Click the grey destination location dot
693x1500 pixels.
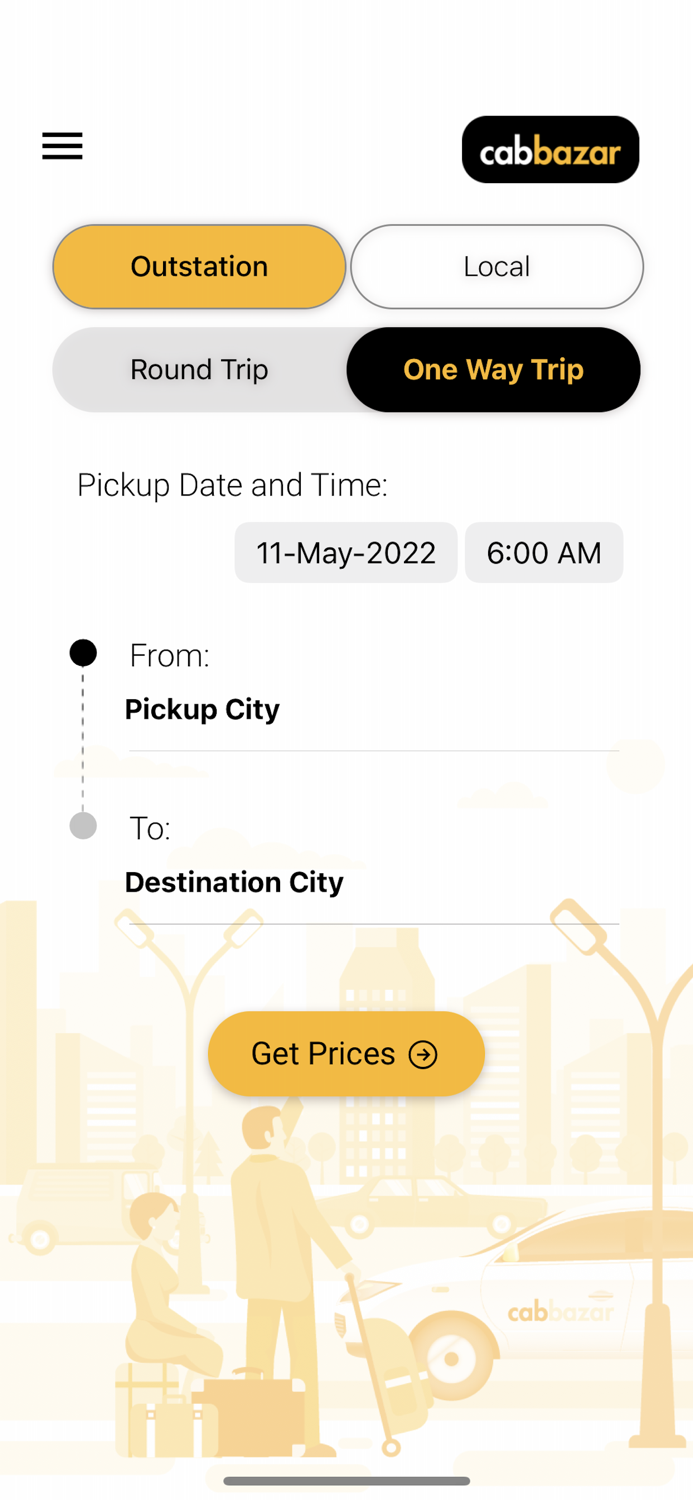(83, 825)
